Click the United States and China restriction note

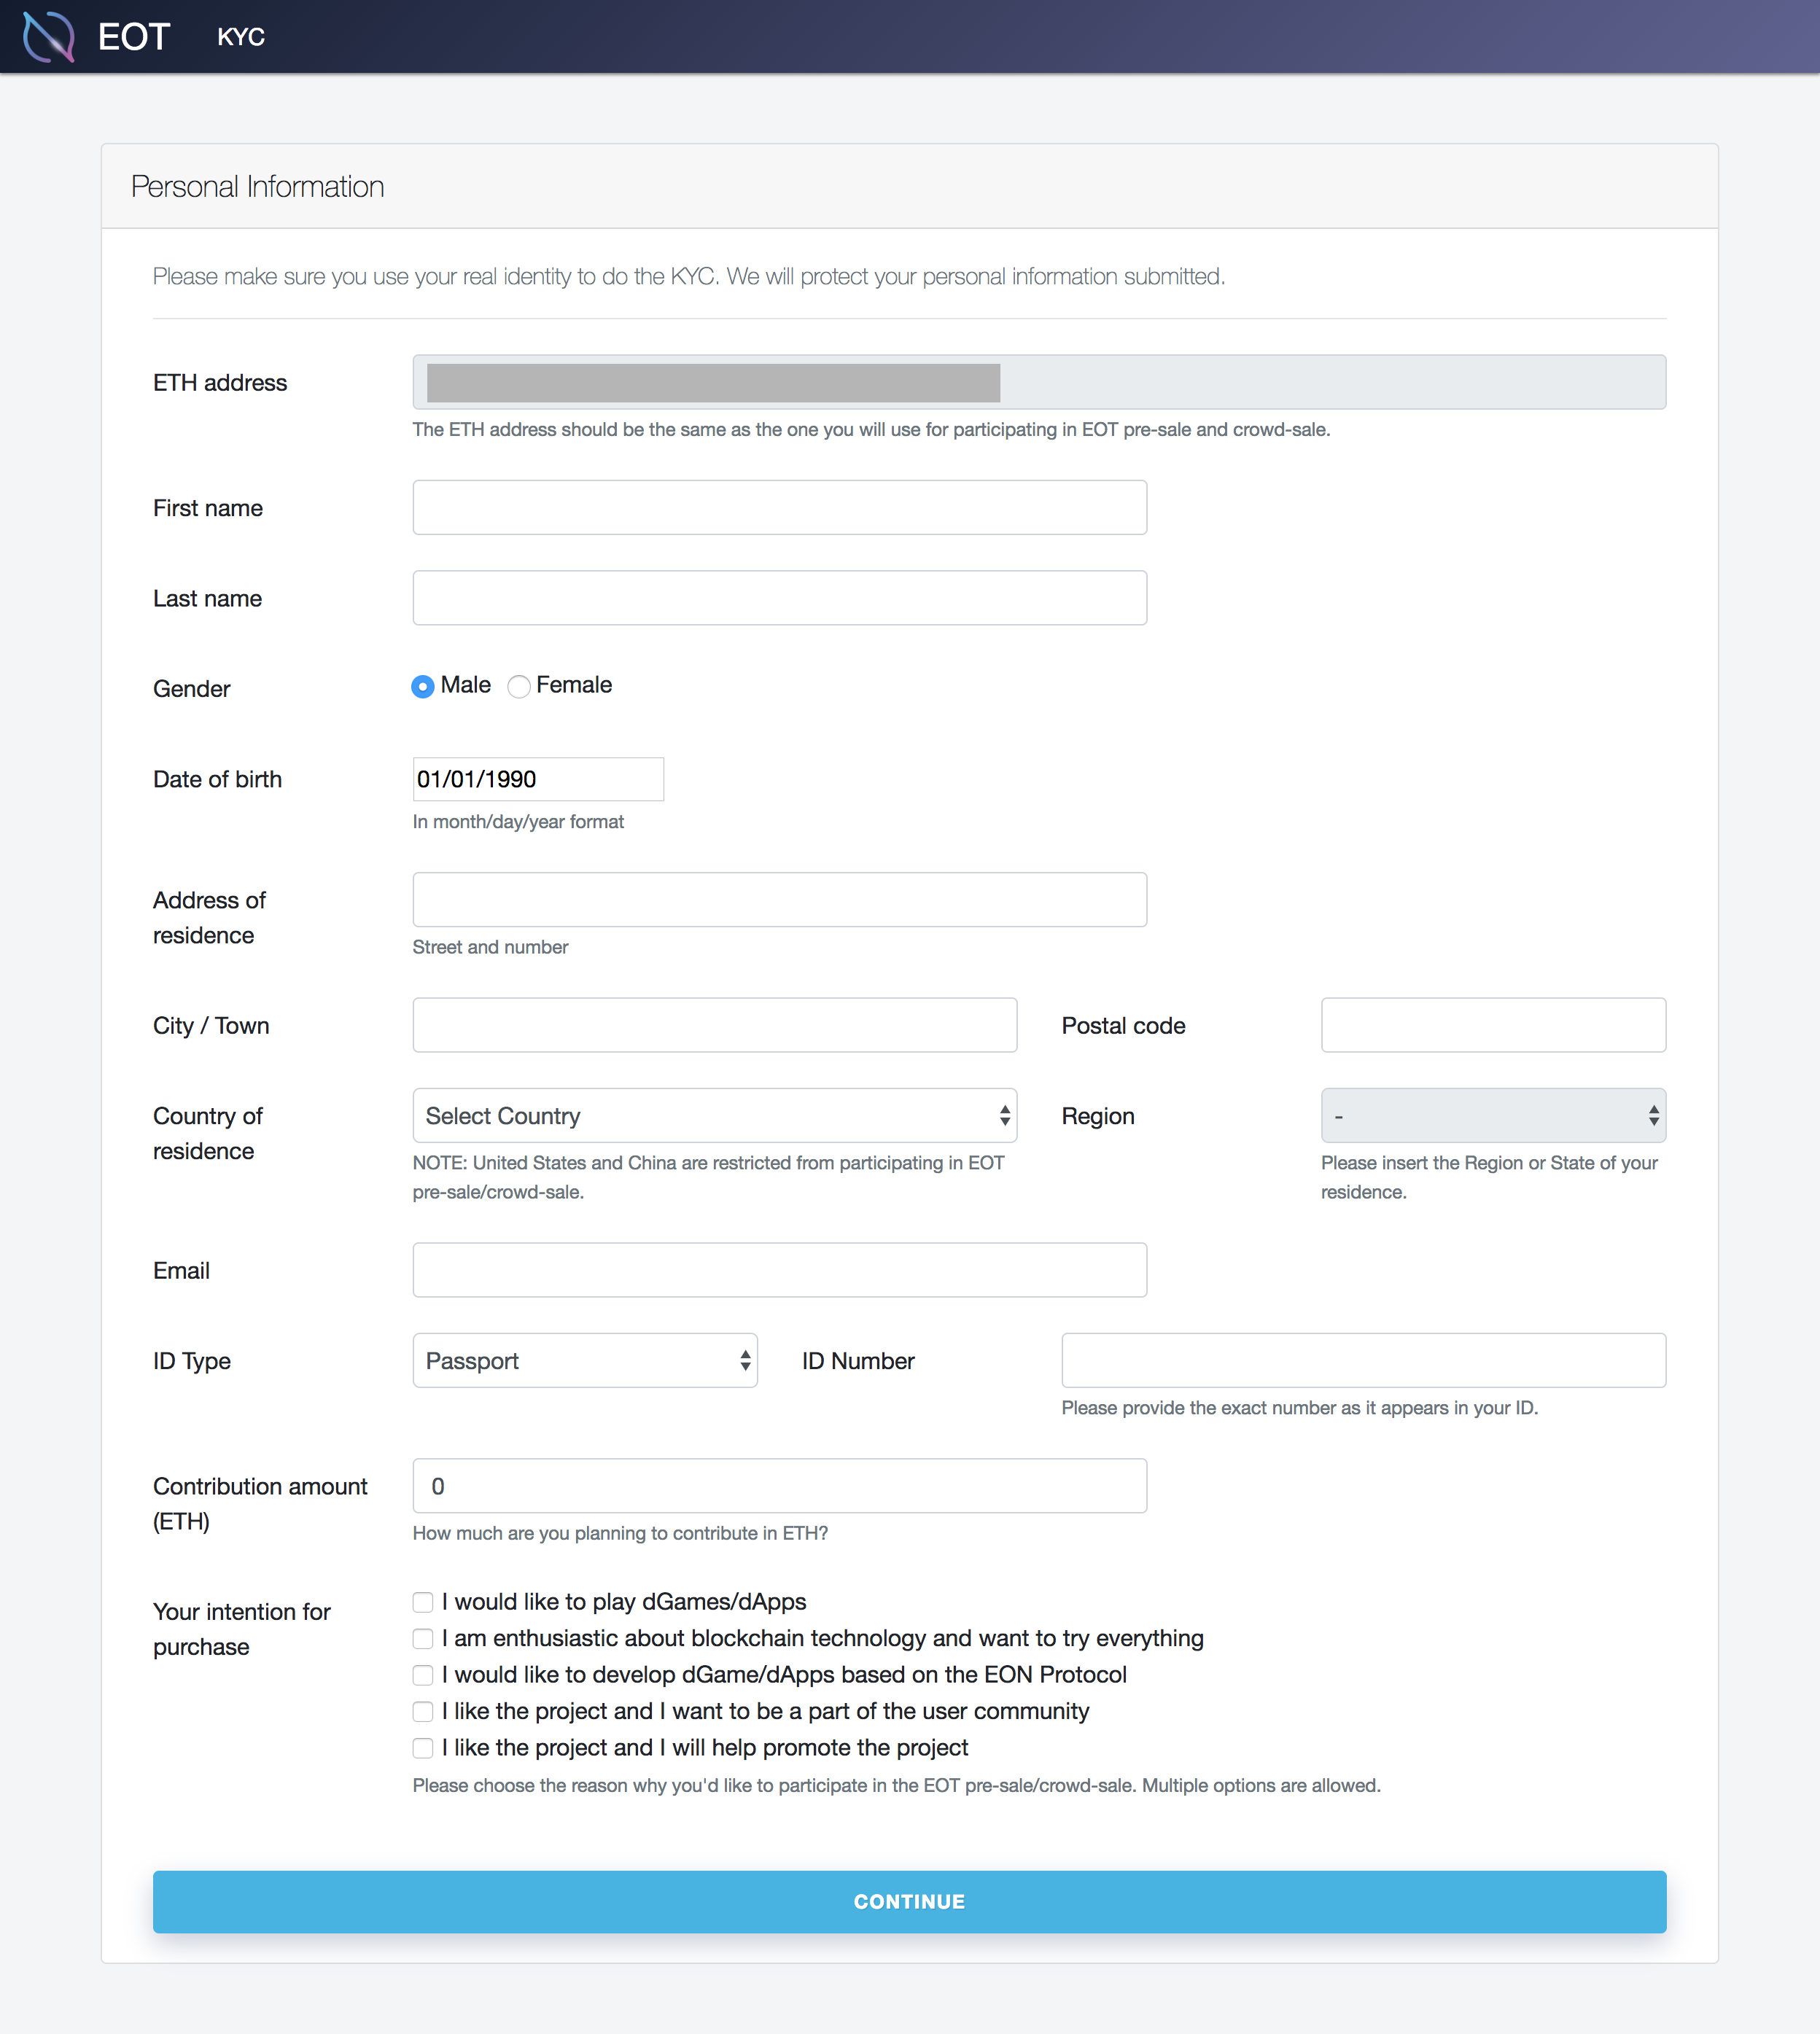click(x=708, y=1177)
